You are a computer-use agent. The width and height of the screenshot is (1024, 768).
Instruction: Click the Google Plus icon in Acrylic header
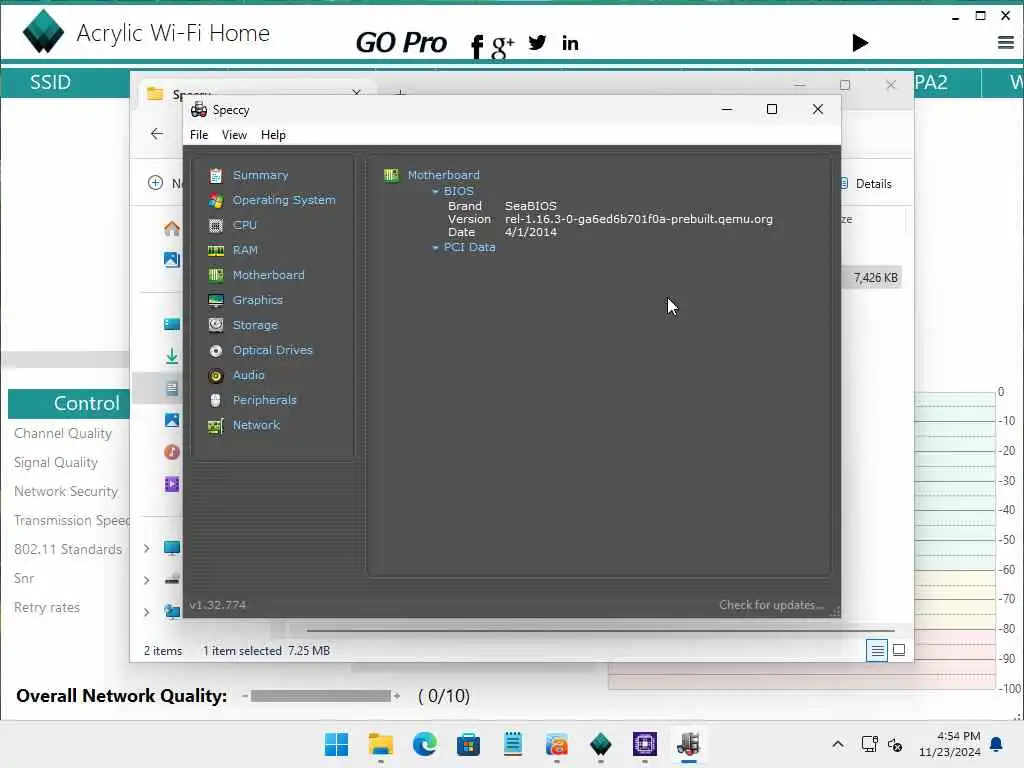(503, 46)
